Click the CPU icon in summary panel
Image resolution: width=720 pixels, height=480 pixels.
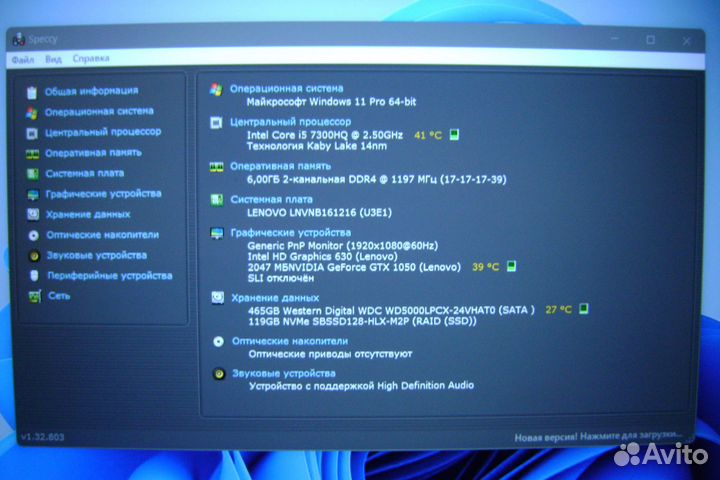pos(216,123)
